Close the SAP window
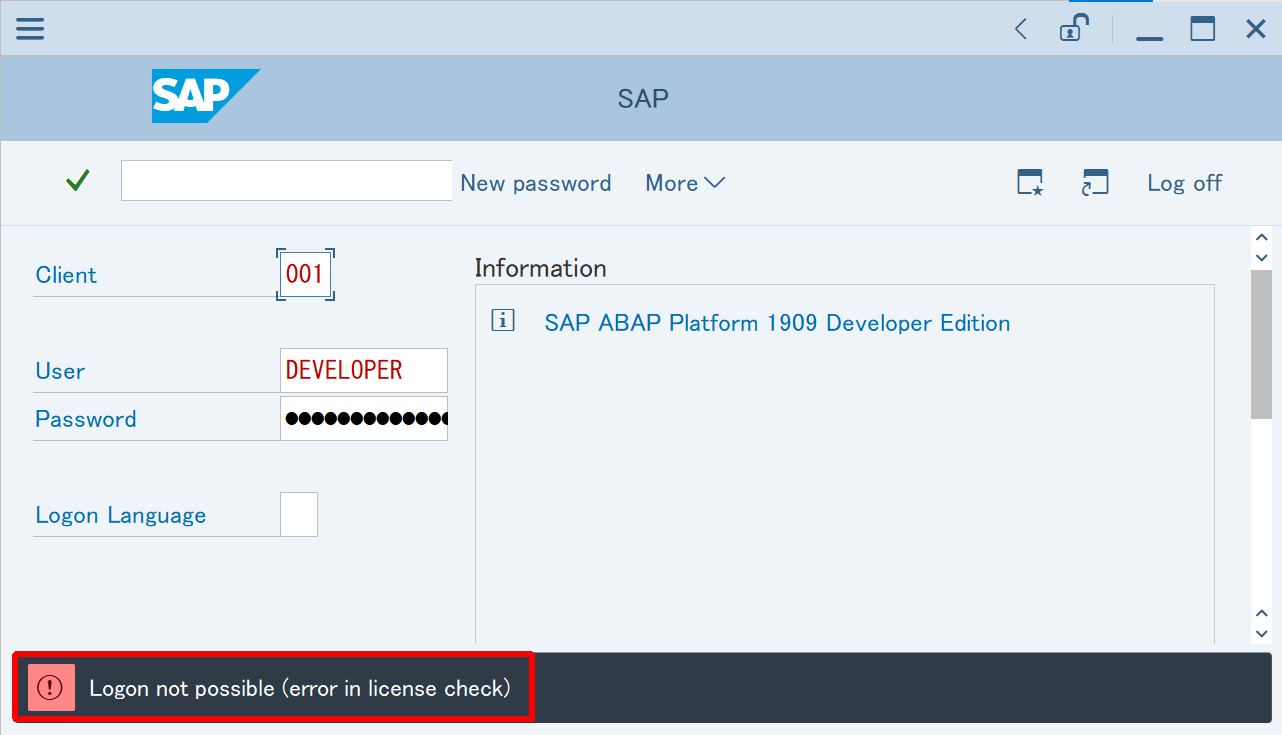 [1256, 29]
